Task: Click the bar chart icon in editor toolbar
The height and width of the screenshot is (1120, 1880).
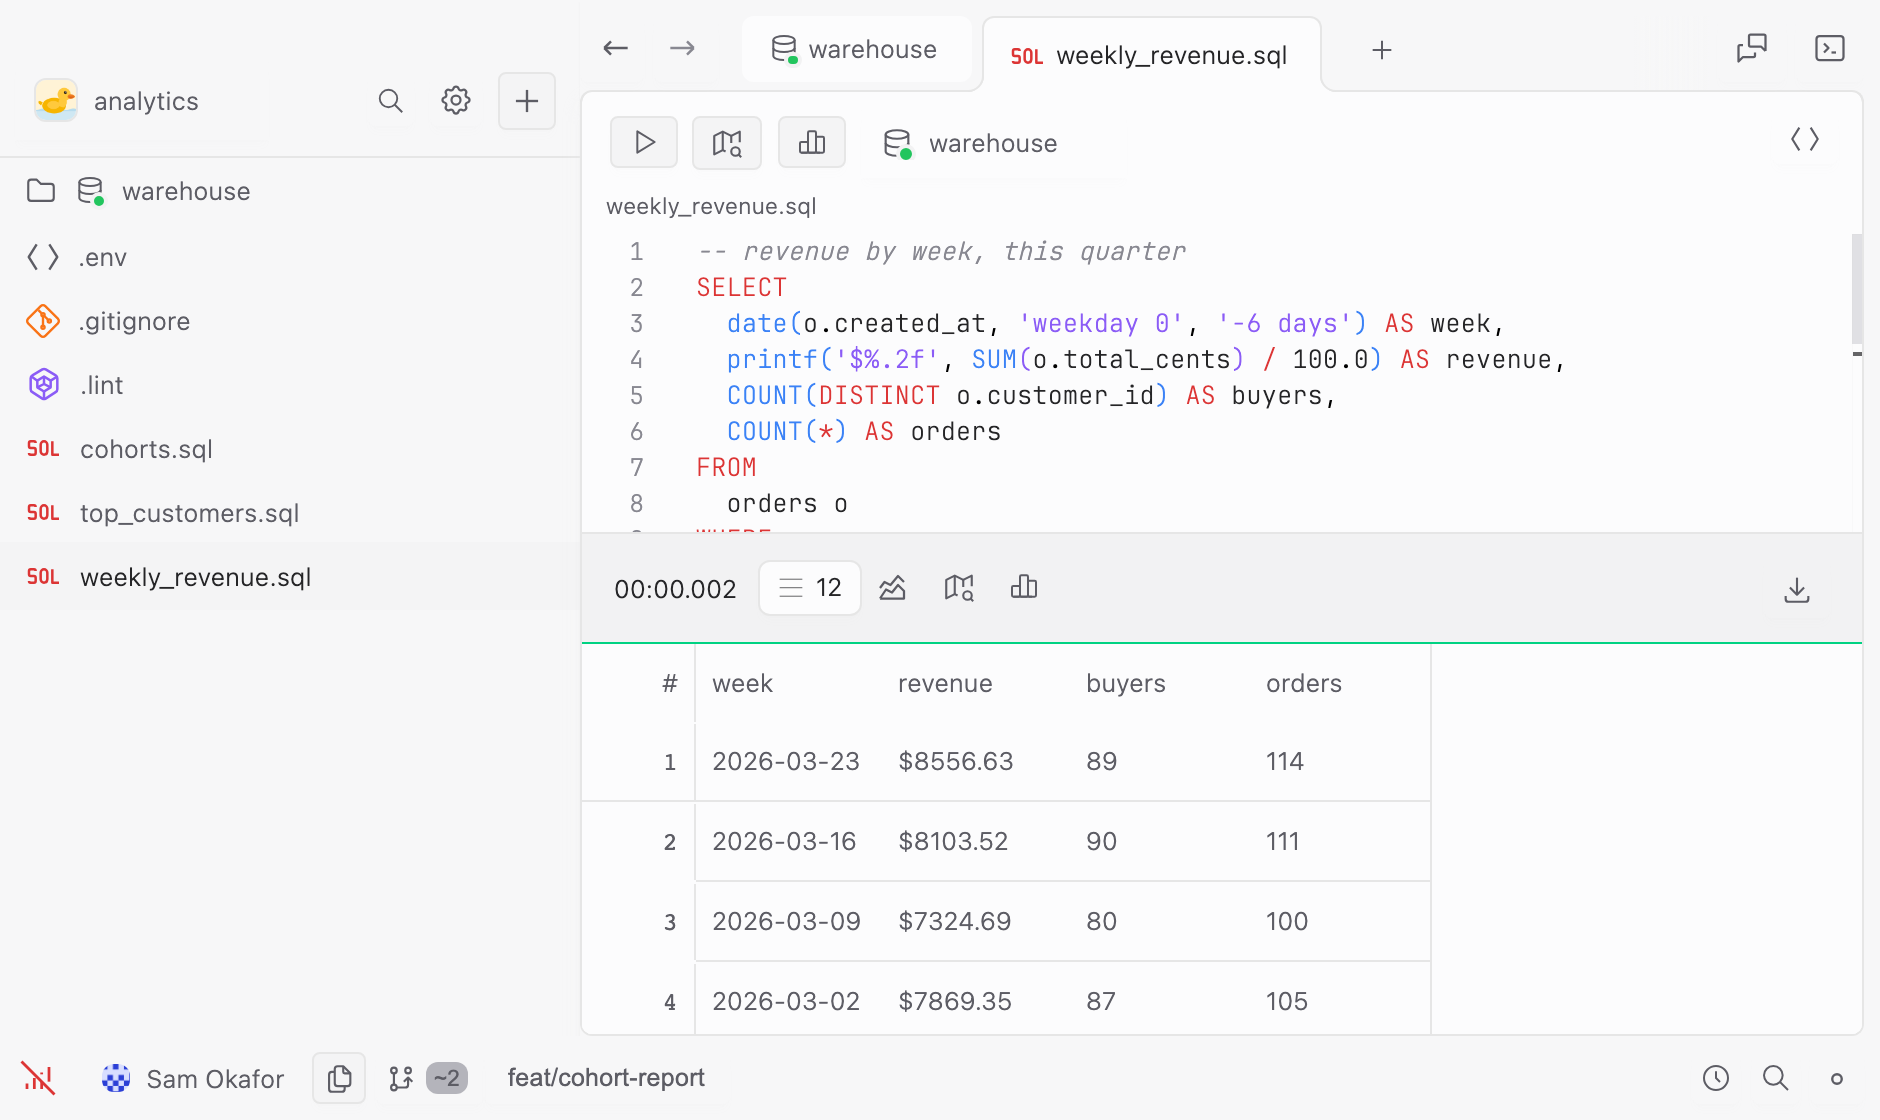Action: click(x=811, y=143)
